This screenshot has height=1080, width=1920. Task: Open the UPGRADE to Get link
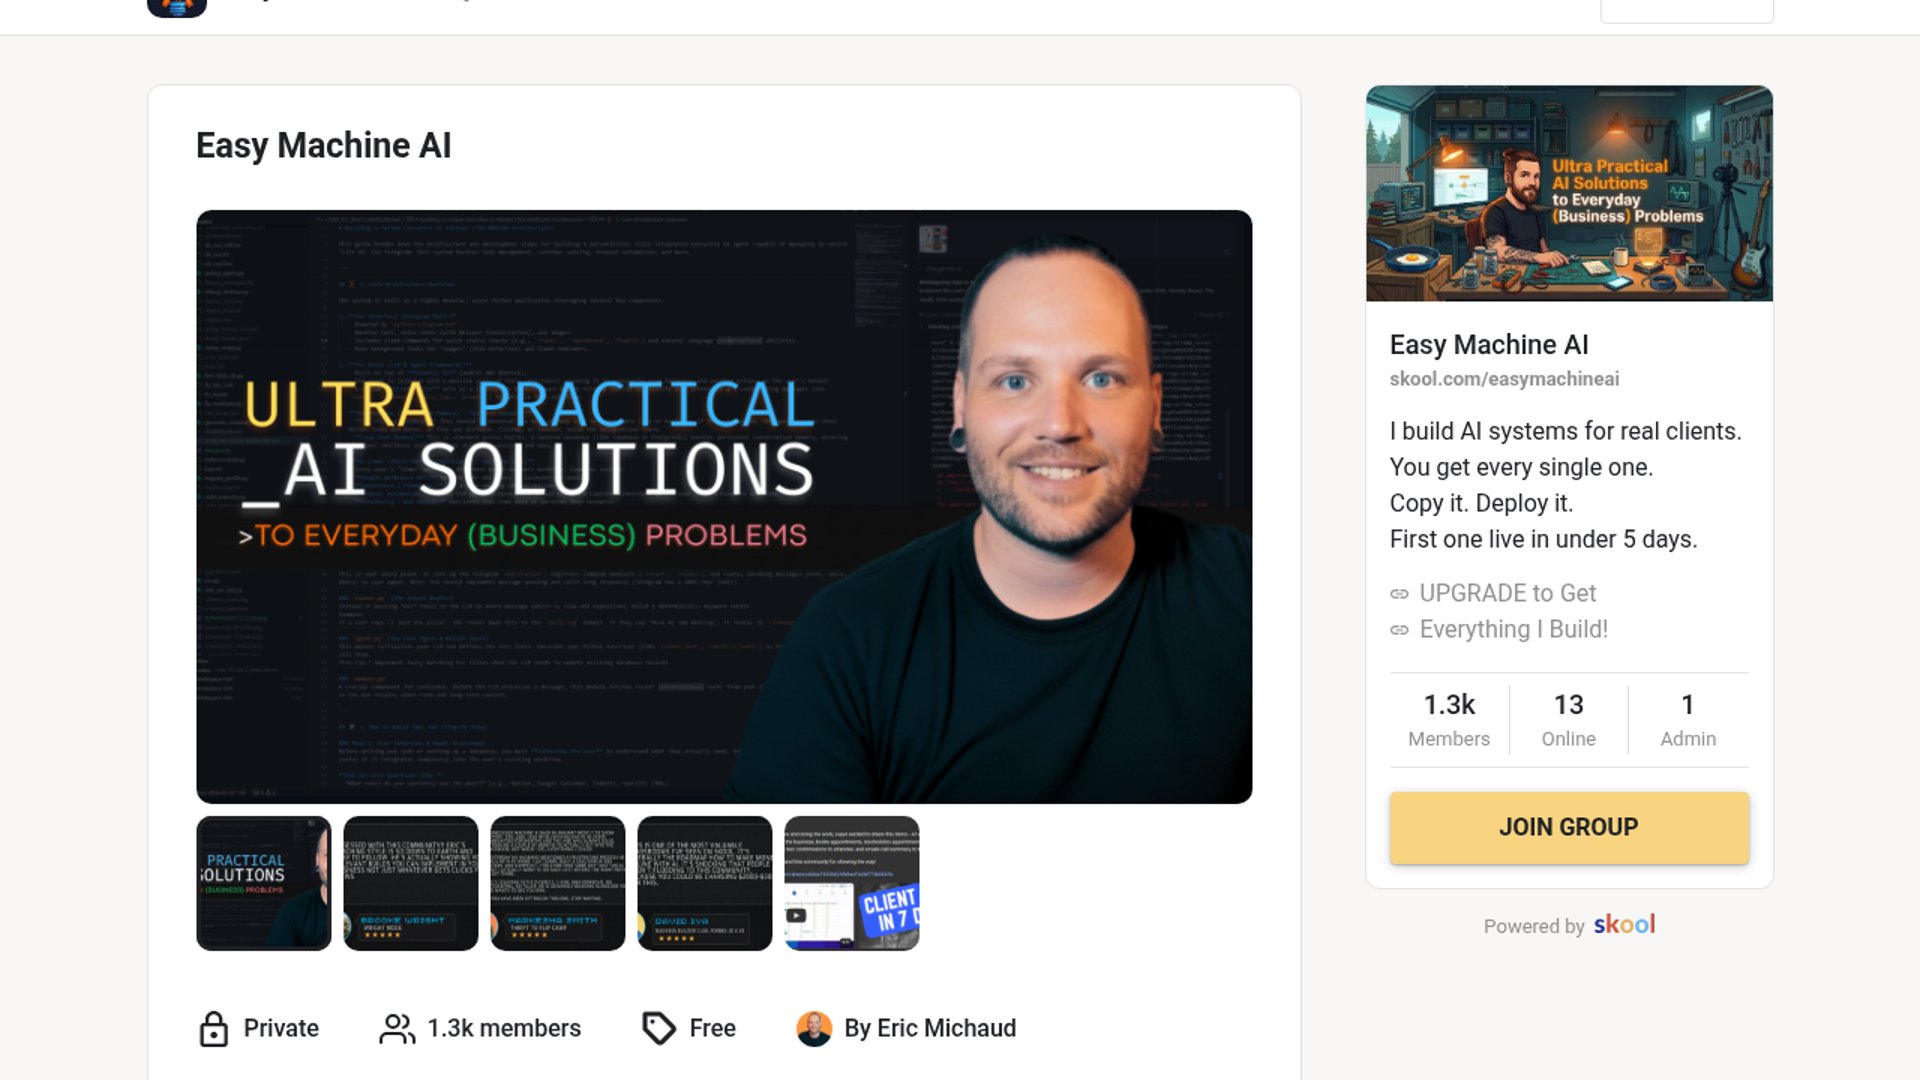click(x=1507, y=593)
